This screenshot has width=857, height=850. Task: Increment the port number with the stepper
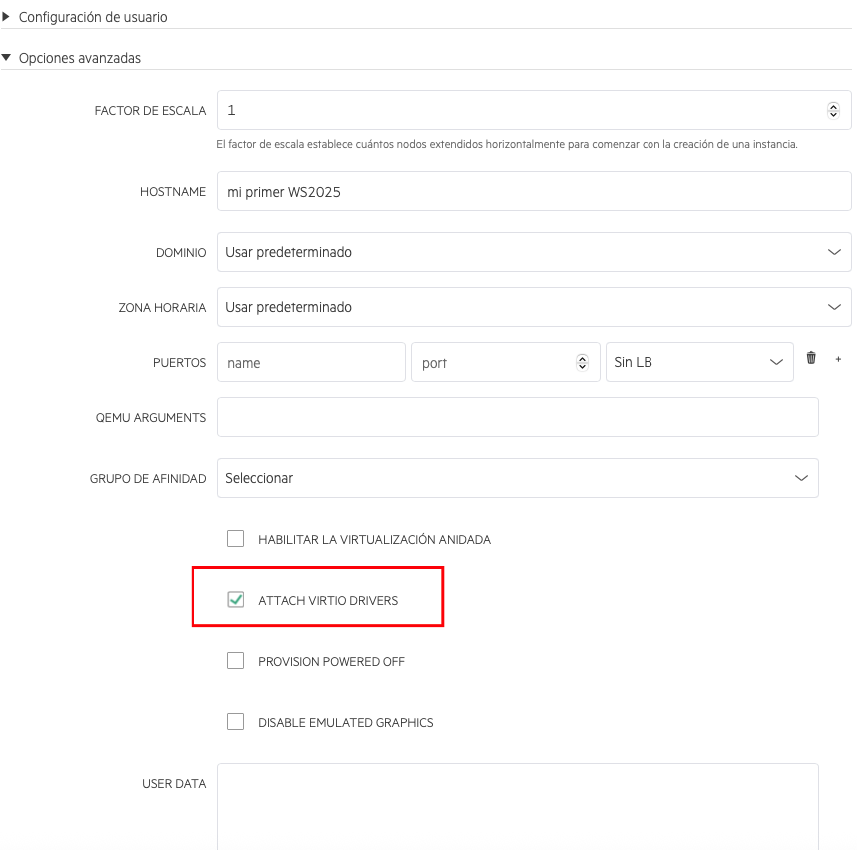(582, 358)
